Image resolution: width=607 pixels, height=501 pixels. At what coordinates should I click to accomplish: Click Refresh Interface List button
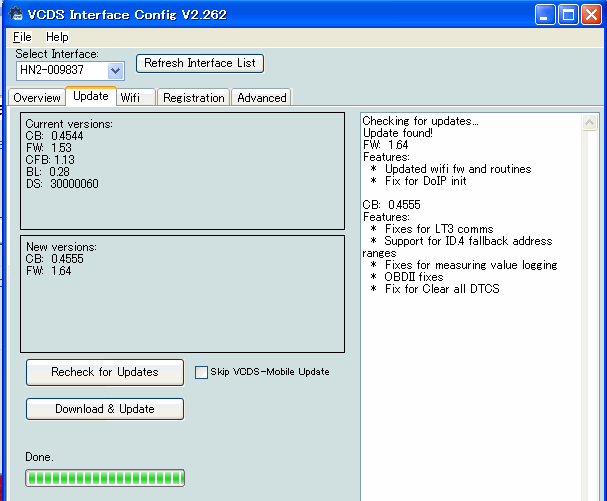(200, 63)
